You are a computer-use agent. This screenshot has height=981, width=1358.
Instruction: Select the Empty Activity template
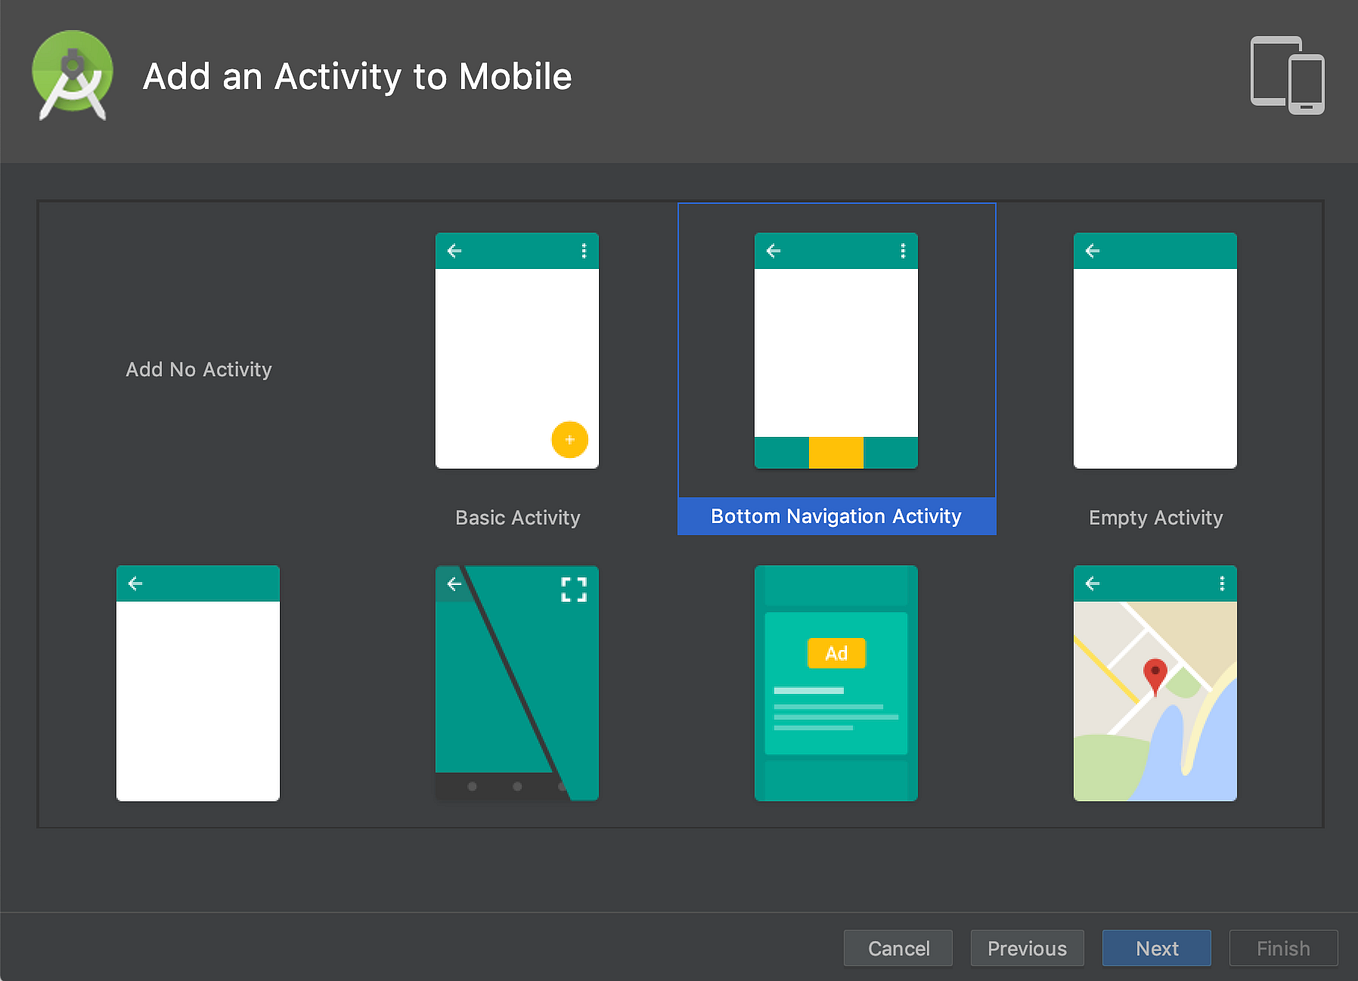pos(1155,351)
